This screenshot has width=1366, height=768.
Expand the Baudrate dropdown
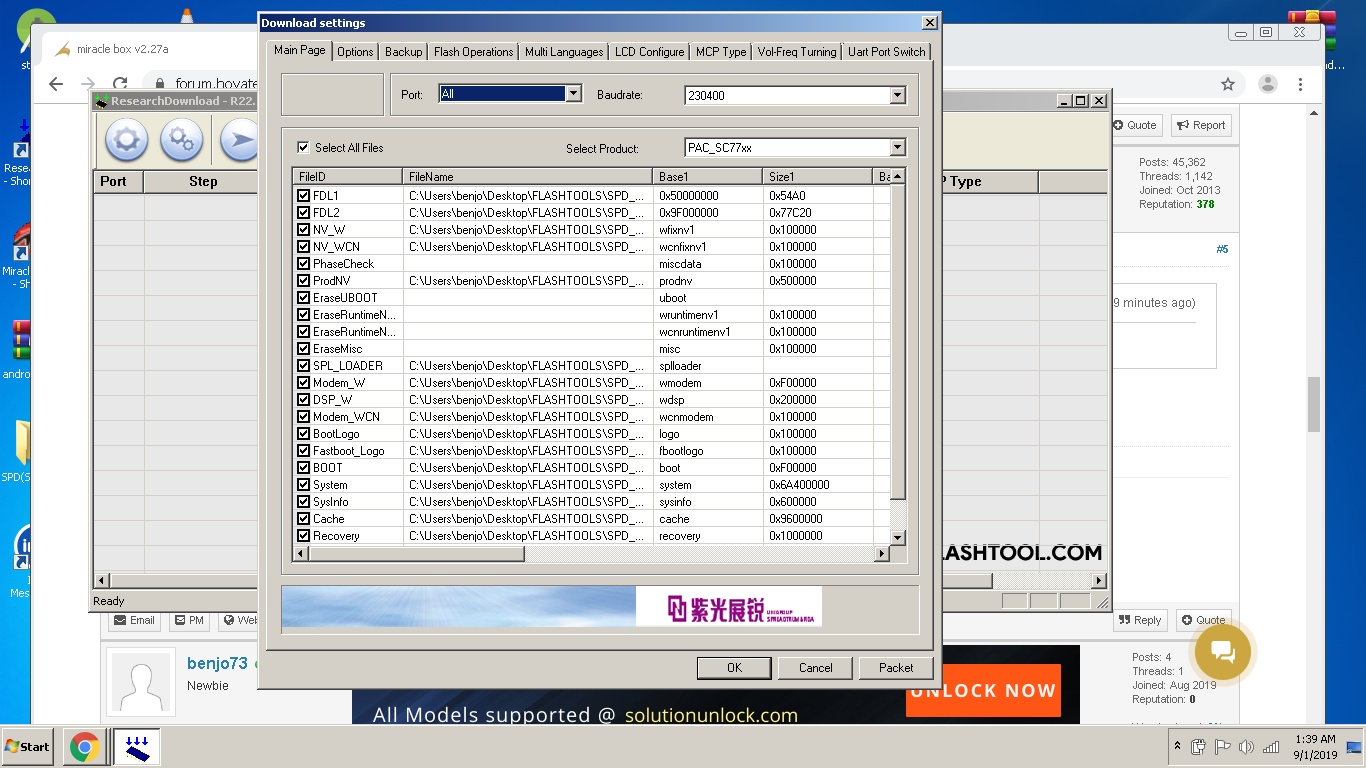pos(897,96)
